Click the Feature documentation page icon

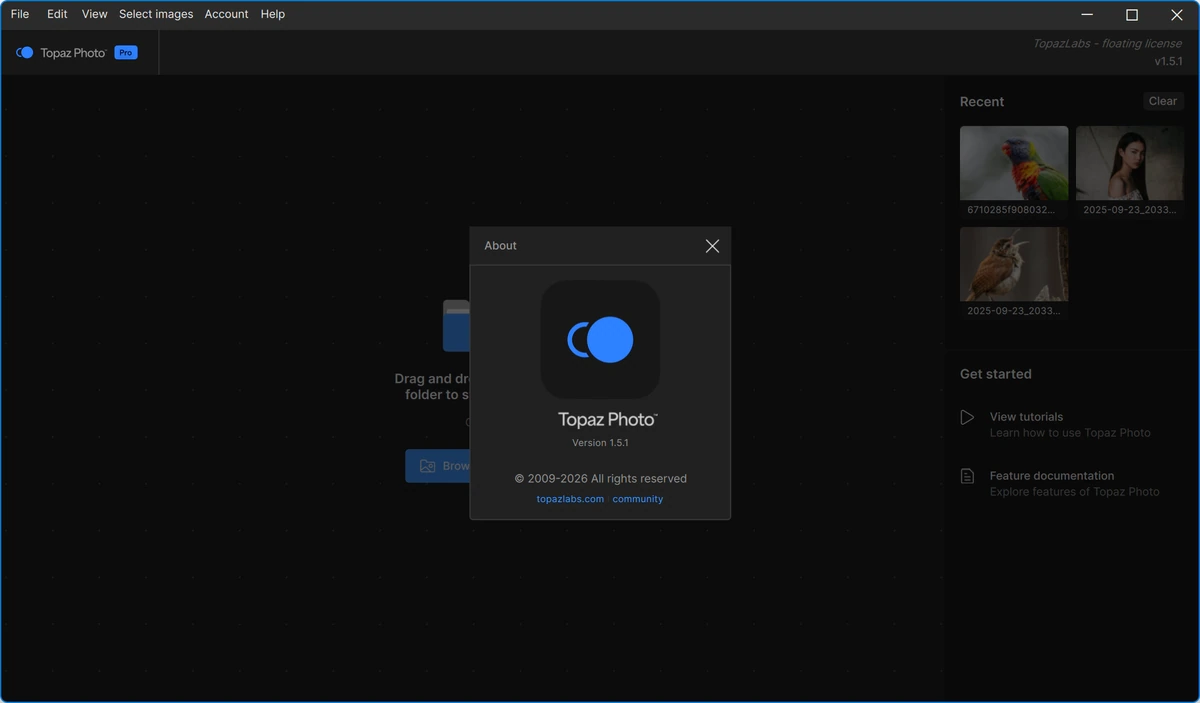[x=967, y=476]
